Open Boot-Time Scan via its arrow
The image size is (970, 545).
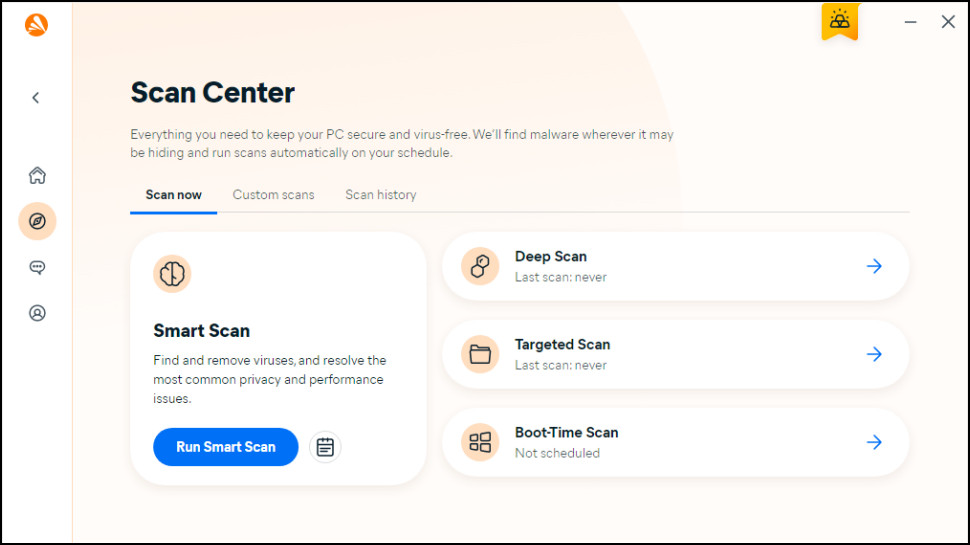(x=874, y=442)
